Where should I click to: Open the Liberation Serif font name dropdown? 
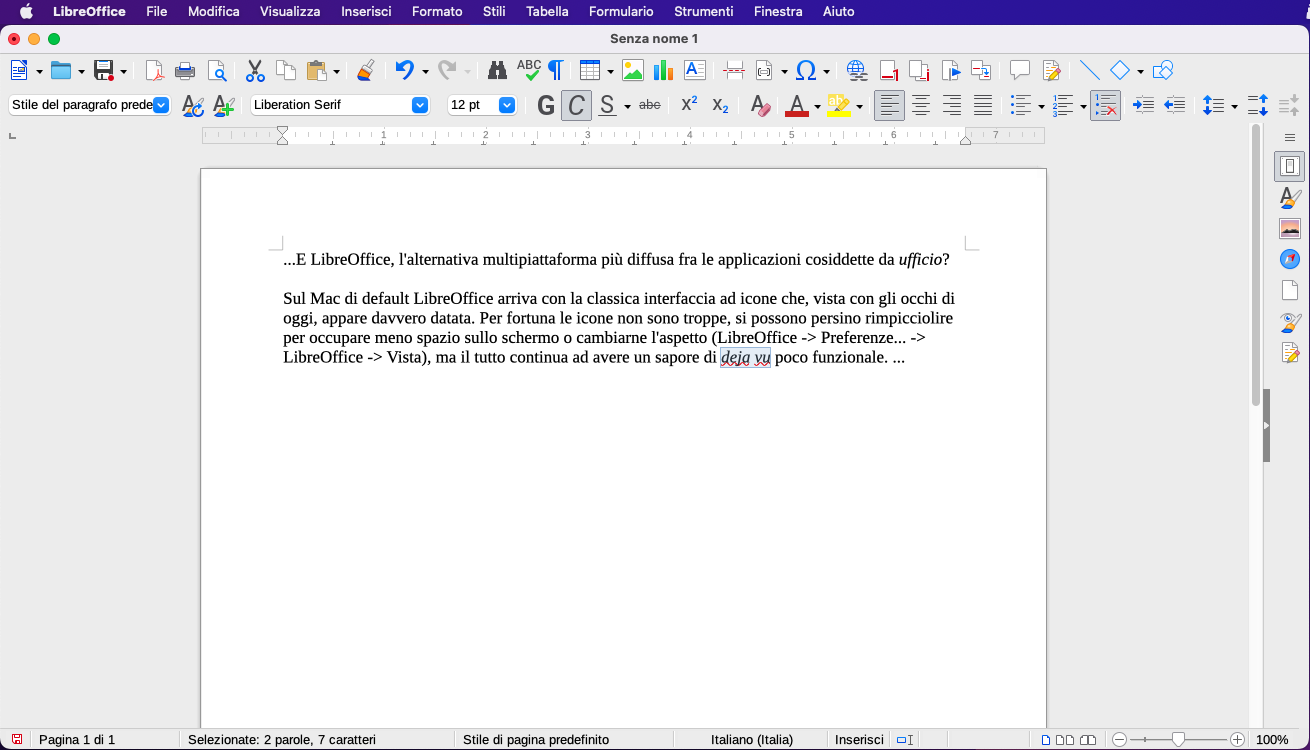[x=420, y=105]
